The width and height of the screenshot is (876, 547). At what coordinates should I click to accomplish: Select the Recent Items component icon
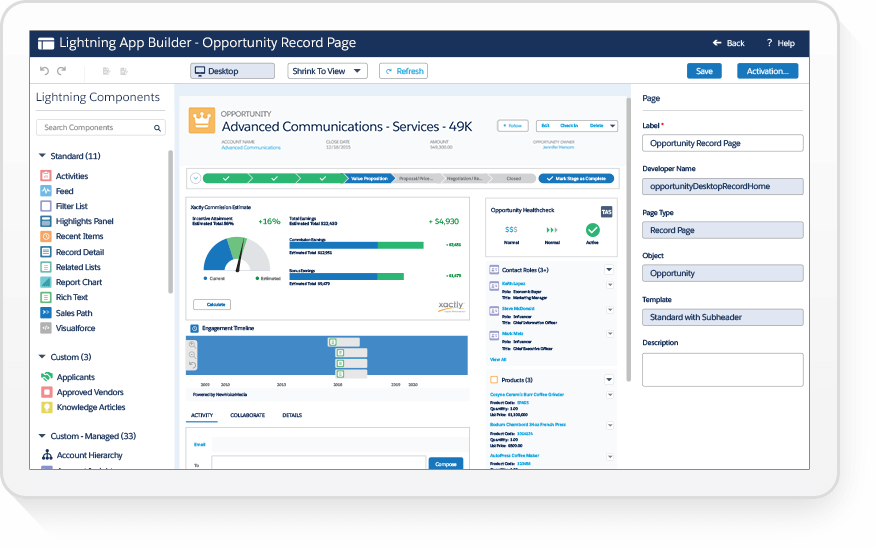[x=46, y=236]
